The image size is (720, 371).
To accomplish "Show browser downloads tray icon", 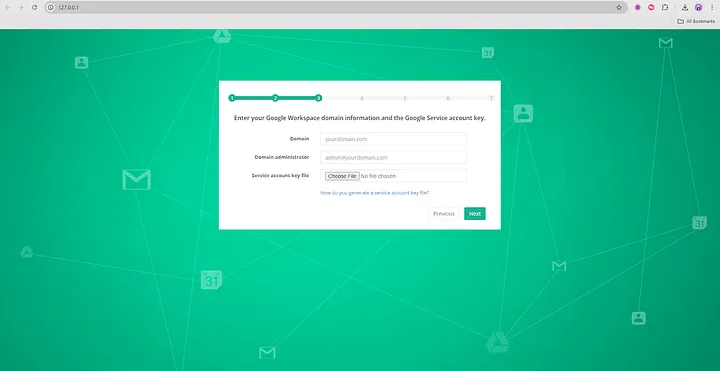I will [685, 7].
